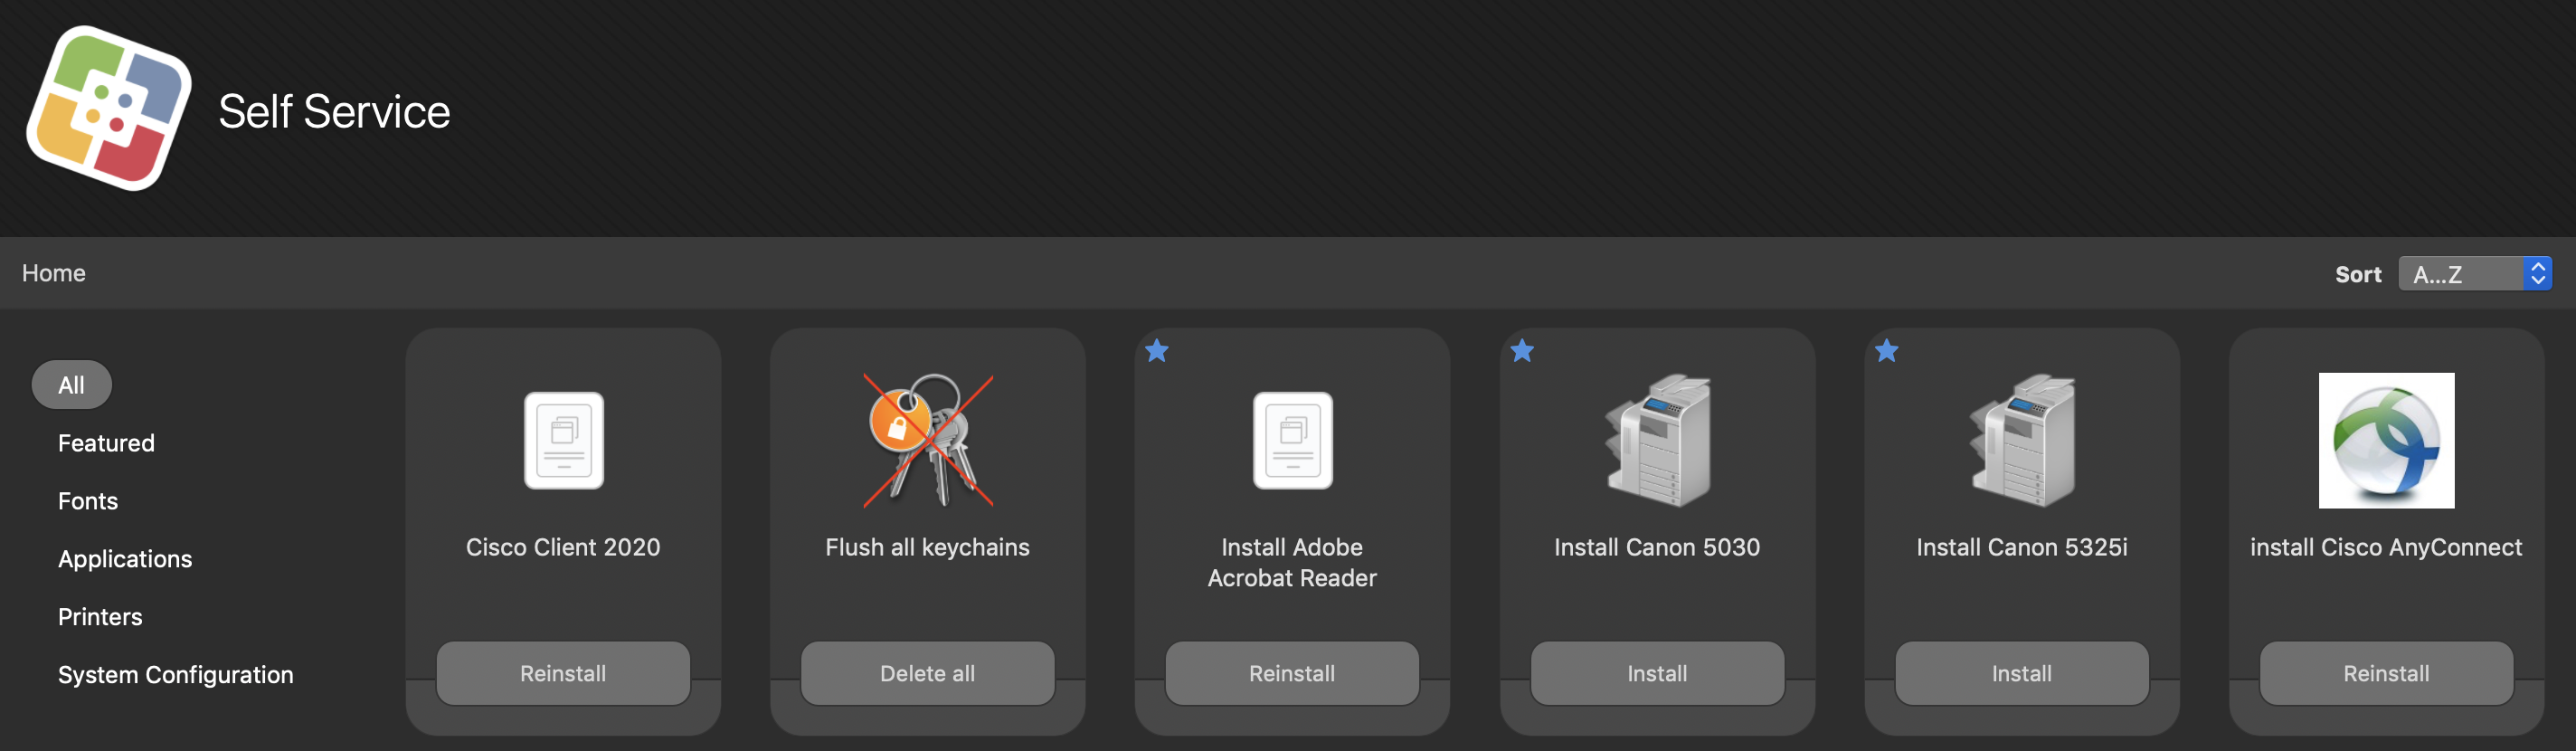Reinstall Cisco Client 2020
Image resolution: width=2576 pixels, height=751 pixels.
tap(563, 673)
